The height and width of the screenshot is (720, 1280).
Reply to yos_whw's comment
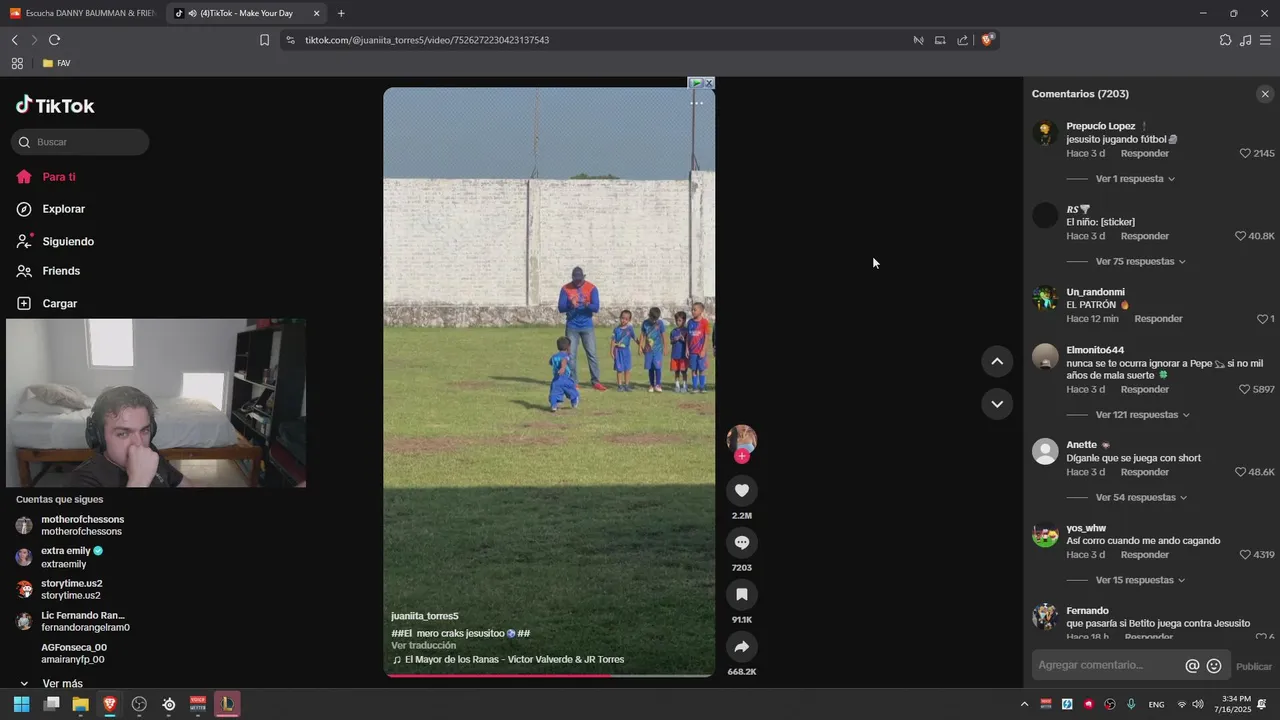coord(1145,555)
